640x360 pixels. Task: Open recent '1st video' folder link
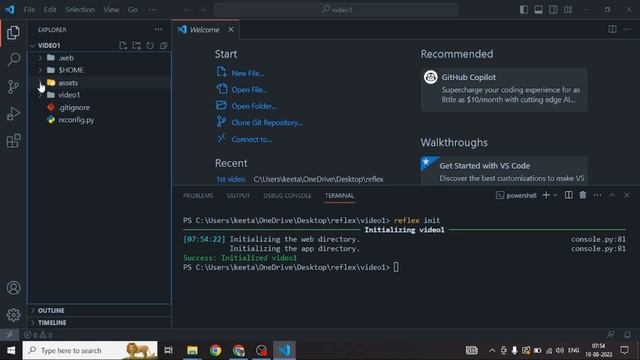pyautogui.click(x=231, y=179)
